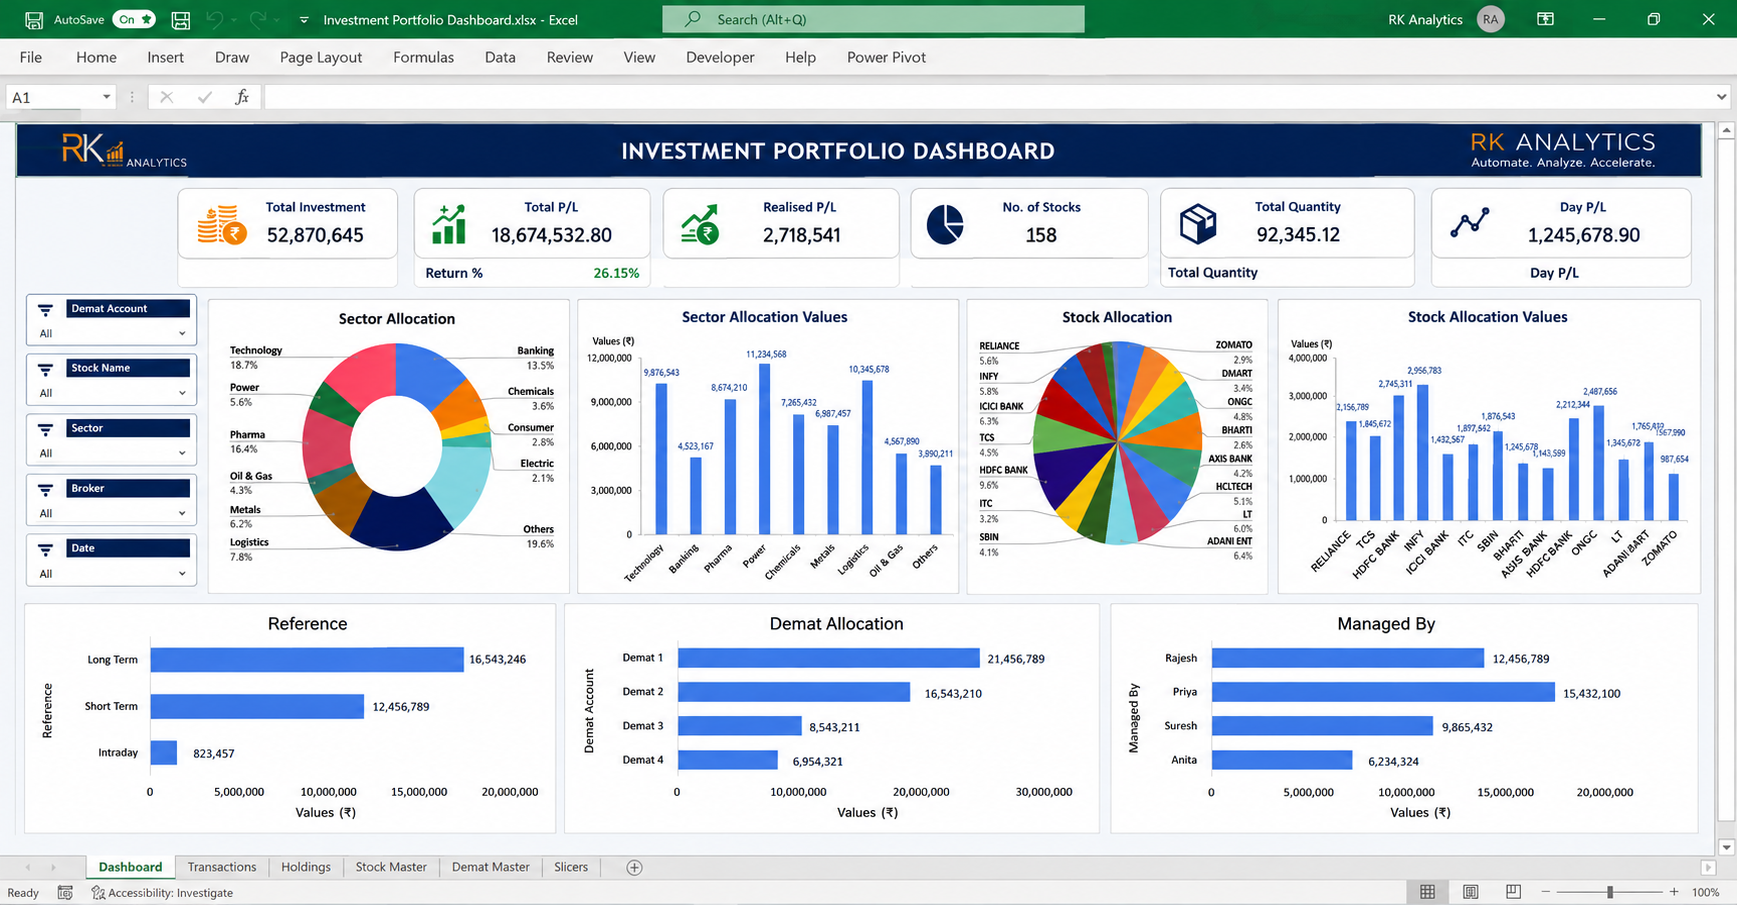The height and width of the screenshot is (905, 1737).
Task: Open the Stock Master sheet tab
Action: pyautogui.click(x=391, y=867)
